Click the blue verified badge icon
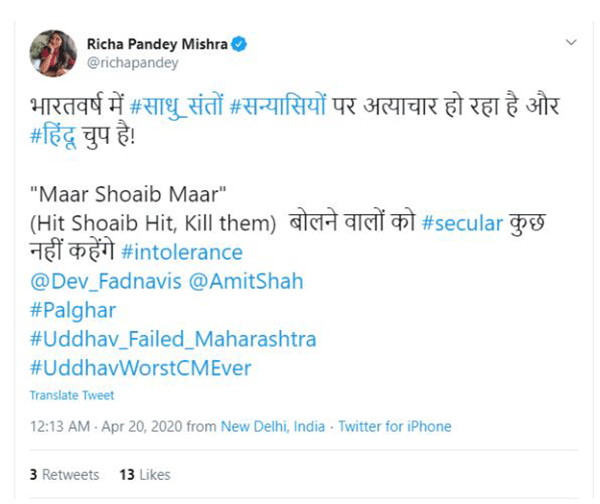Screen dimensions: 600x504 241,44
